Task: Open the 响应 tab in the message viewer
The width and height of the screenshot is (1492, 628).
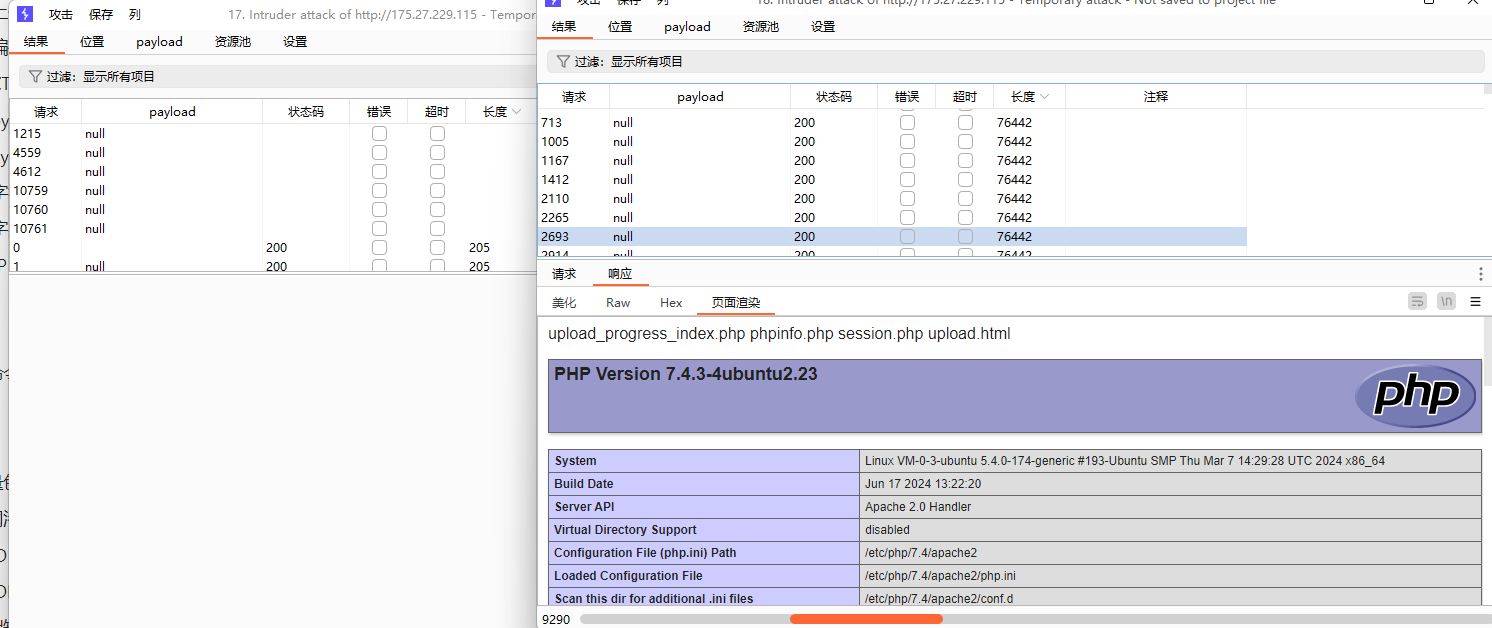Action: 620,274
